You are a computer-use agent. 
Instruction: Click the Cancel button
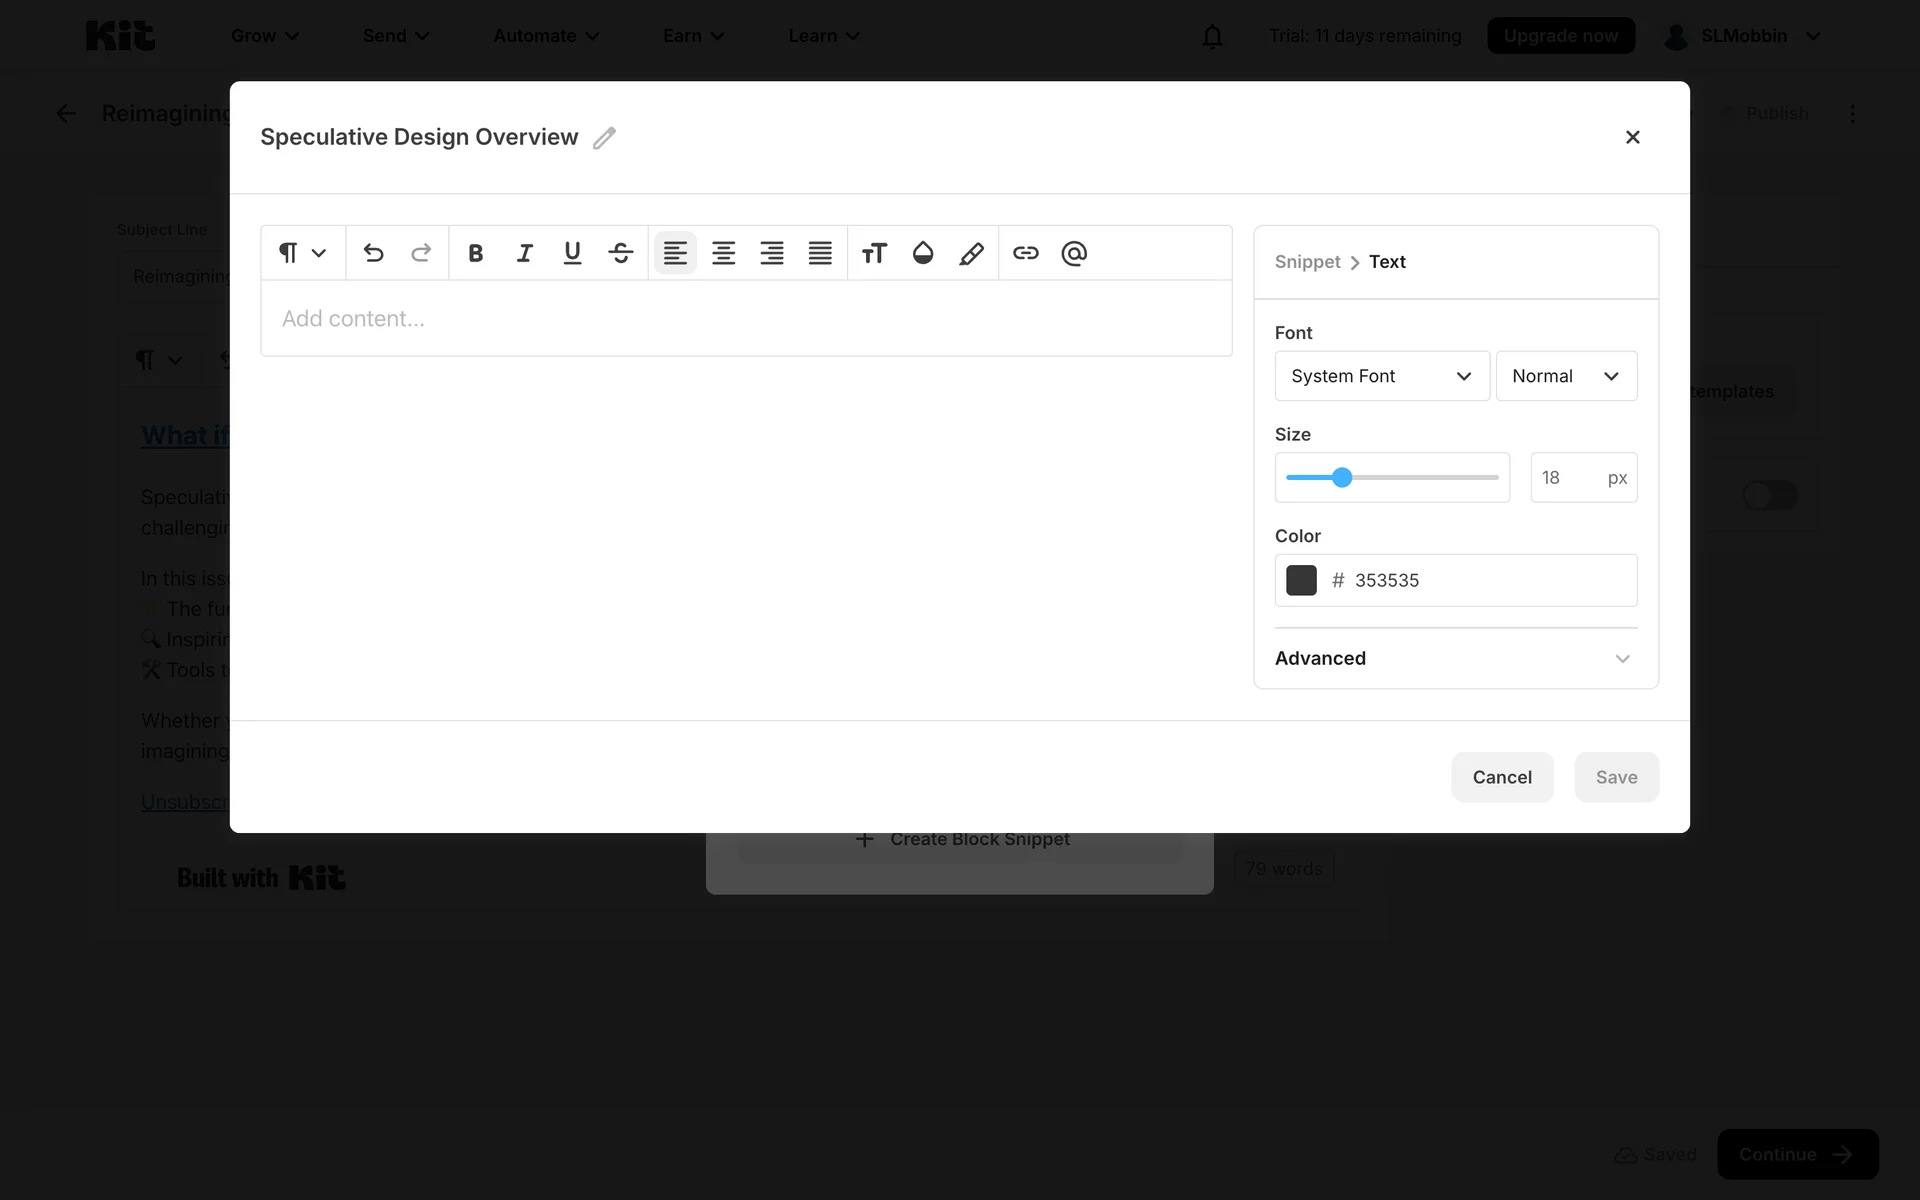click(x=1501, y=777)
